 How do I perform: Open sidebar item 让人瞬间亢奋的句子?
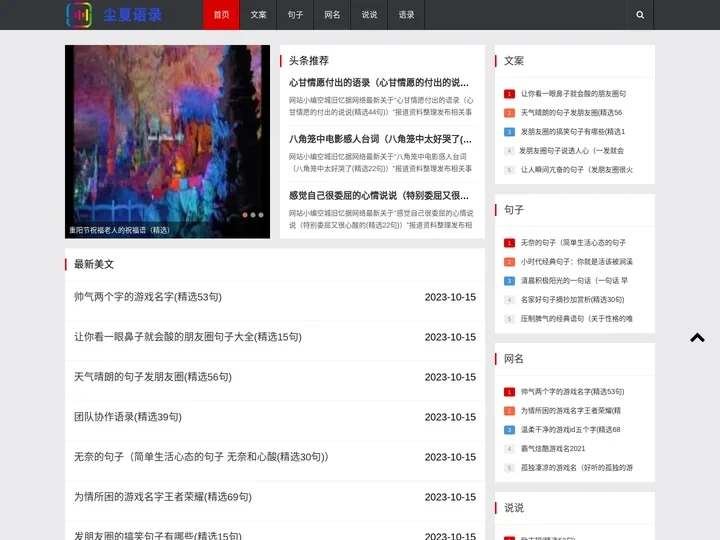(577, 170)
